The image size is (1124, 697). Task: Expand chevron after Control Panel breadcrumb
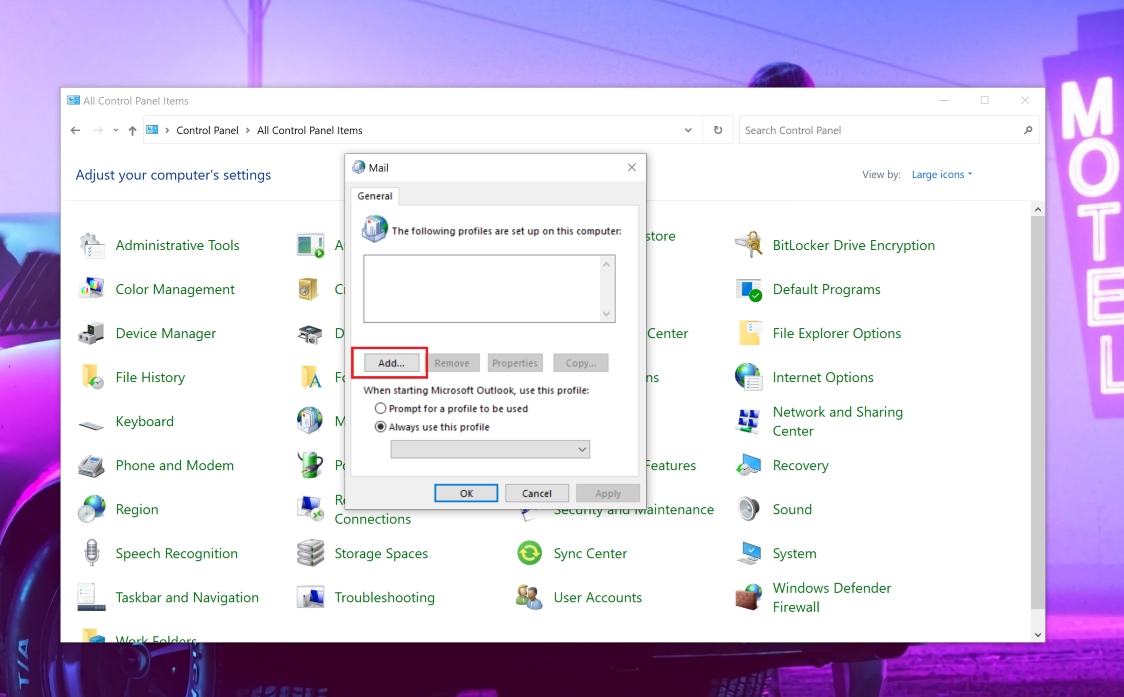pyautogui.click(x=247, y=130)
